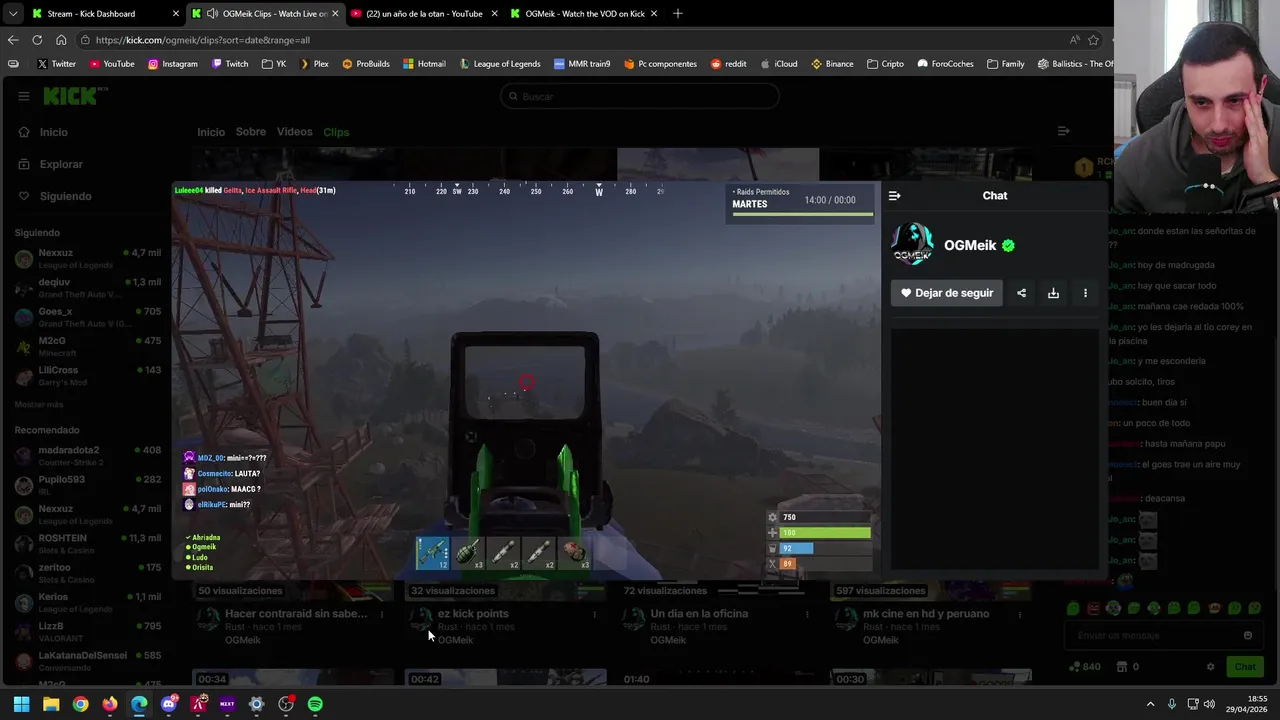Open OGMeik channel name link
1280x720 pixels.
(970, 245)
